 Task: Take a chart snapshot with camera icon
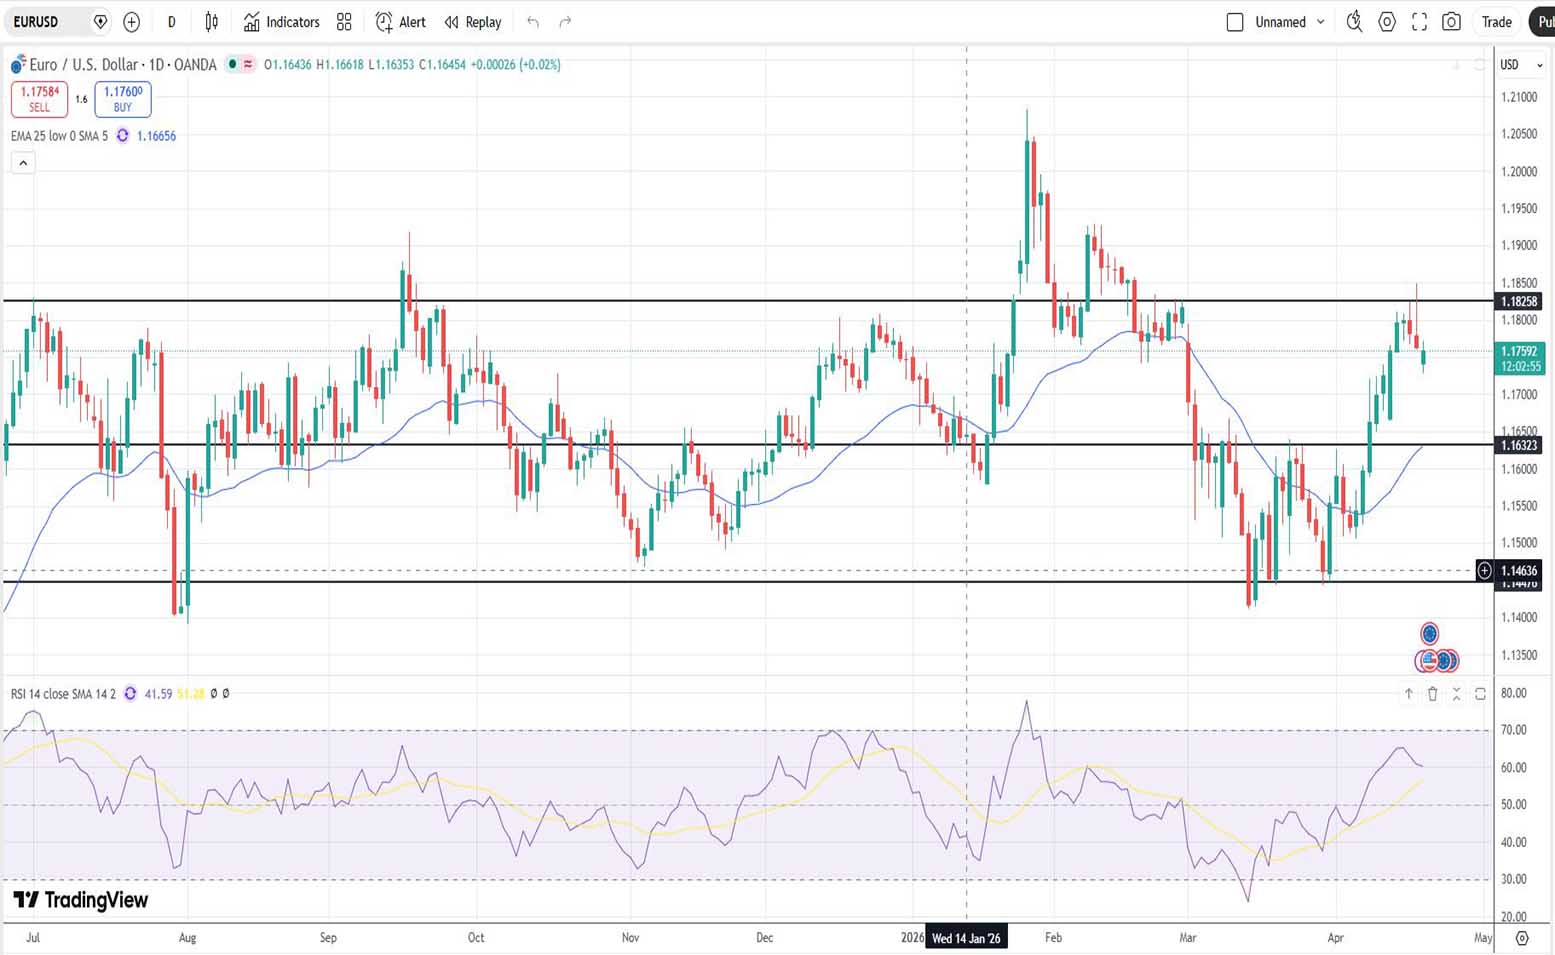tap(1451, 22)
